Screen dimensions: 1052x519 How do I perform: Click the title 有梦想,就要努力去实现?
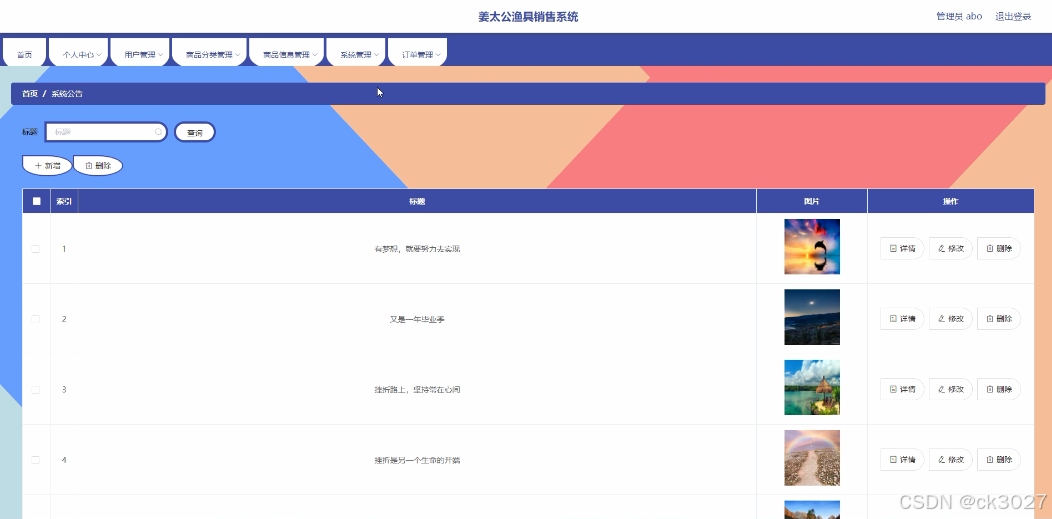click(417, 249)
